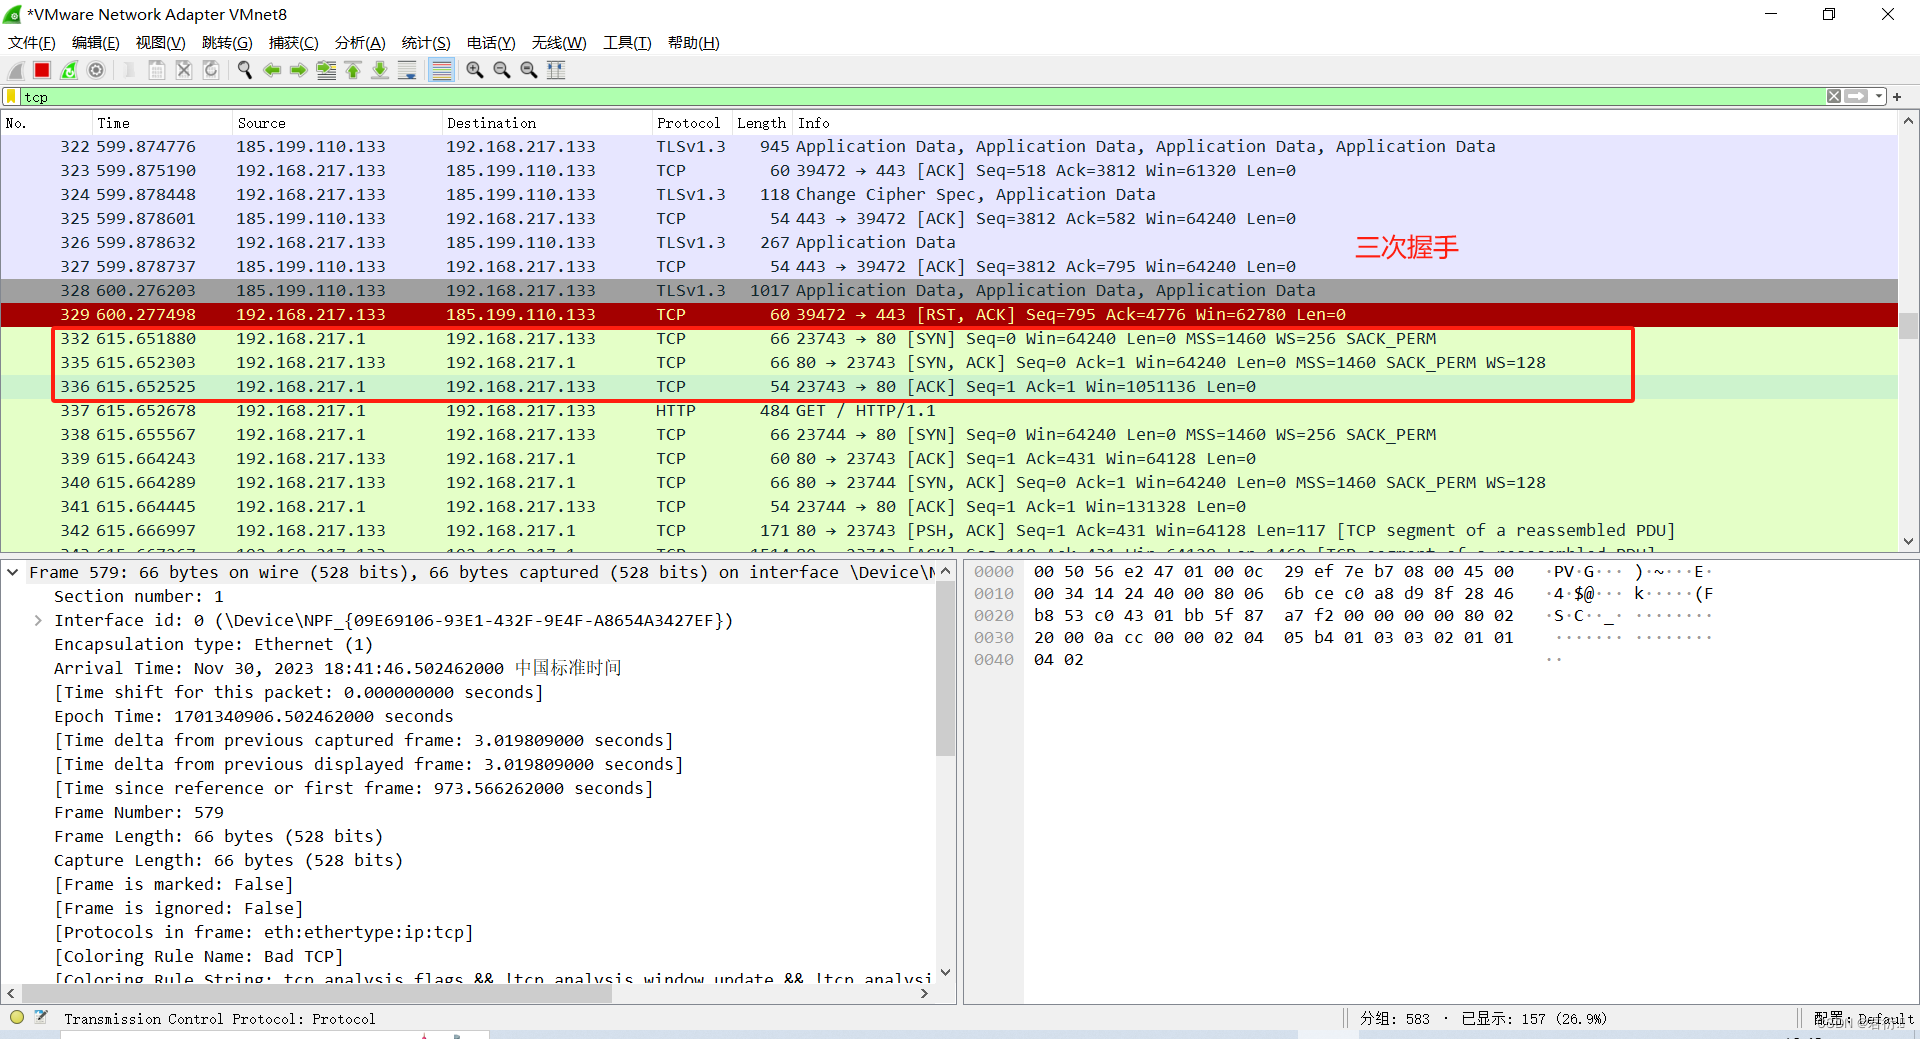
Task: Open the 编辑(E) menu
Action: 96,43
